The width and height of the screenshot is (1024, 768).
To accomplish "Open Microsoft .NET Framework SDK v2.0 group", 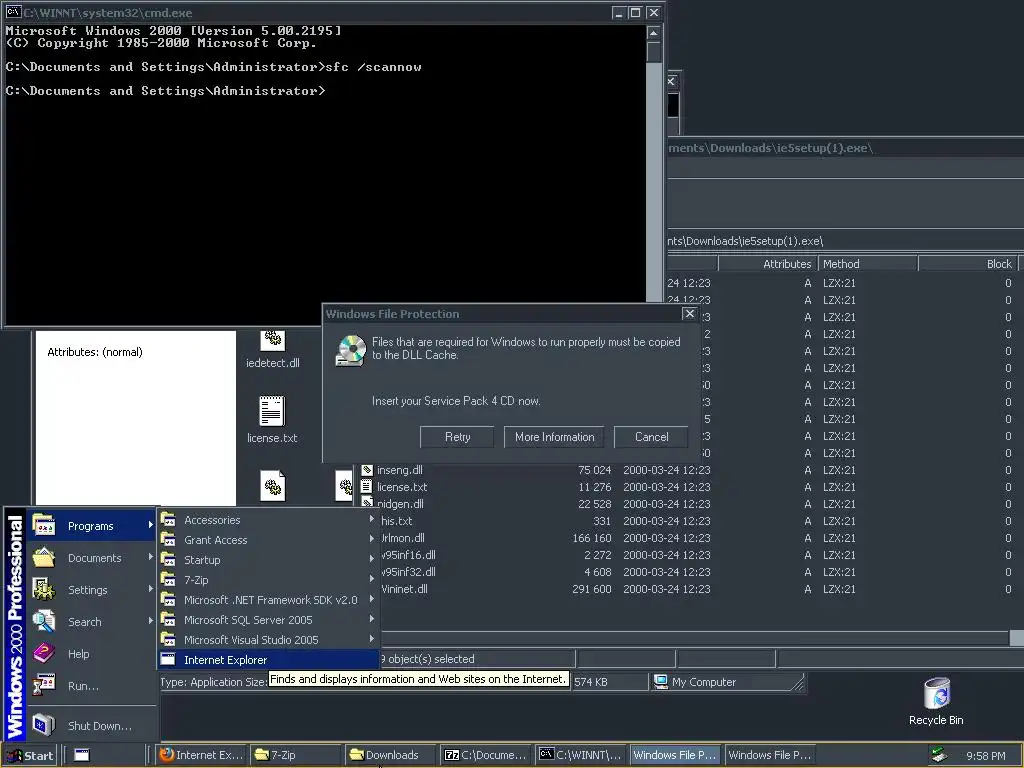I will click(268, 600).
